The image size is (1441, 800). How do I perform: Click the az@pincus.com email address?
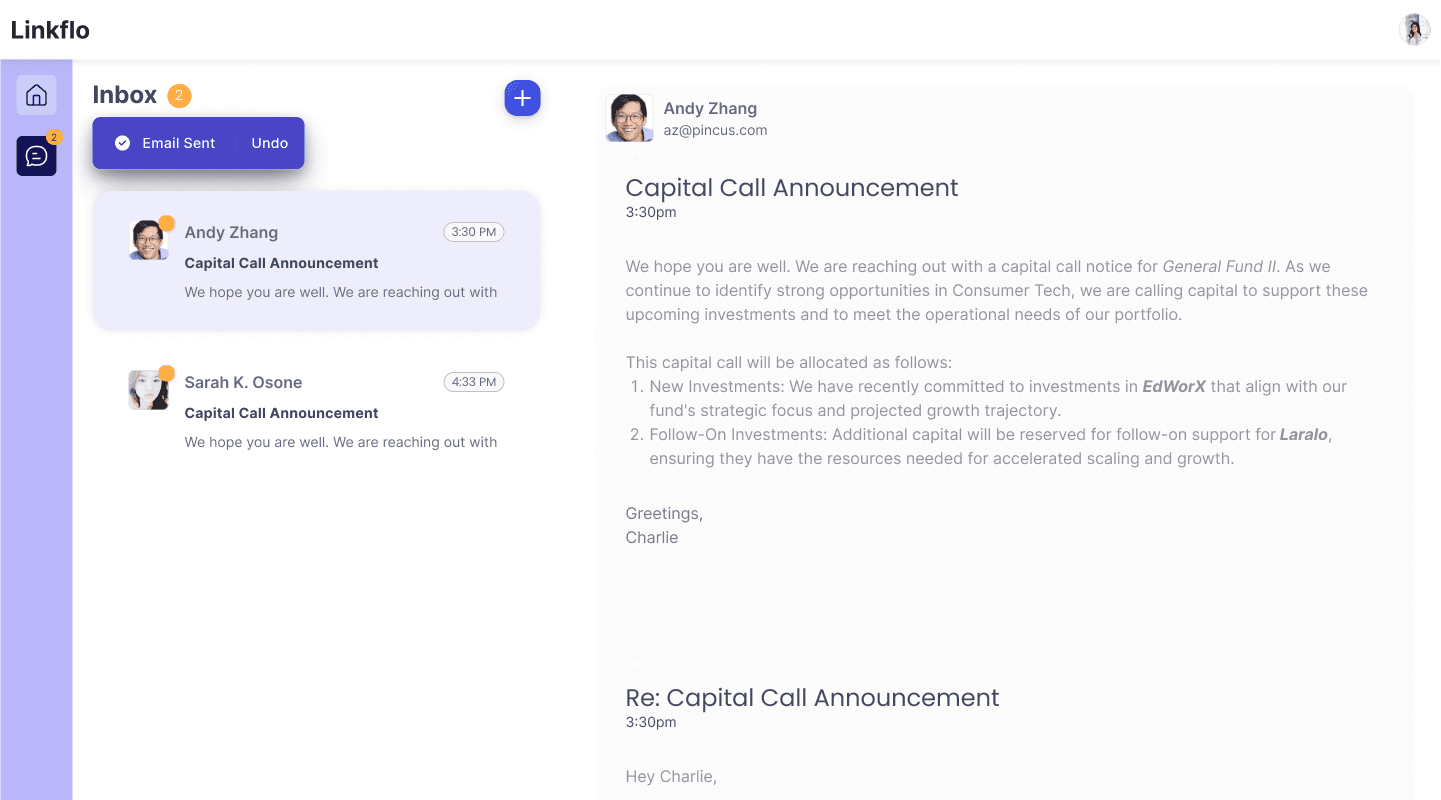coord(715,130)
